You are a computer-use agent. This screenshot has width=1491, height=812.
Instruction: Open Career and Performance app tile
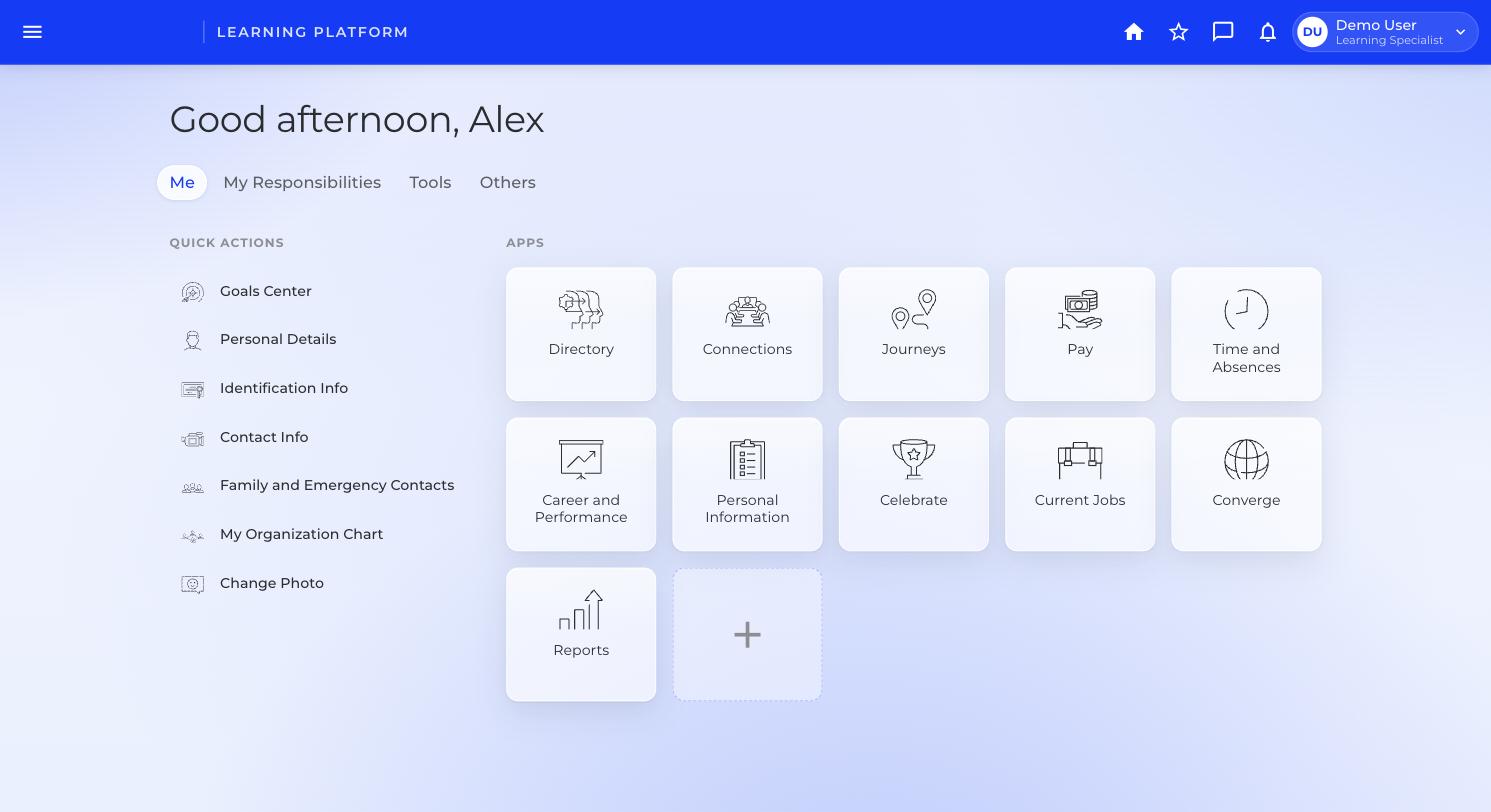[581, 484]
